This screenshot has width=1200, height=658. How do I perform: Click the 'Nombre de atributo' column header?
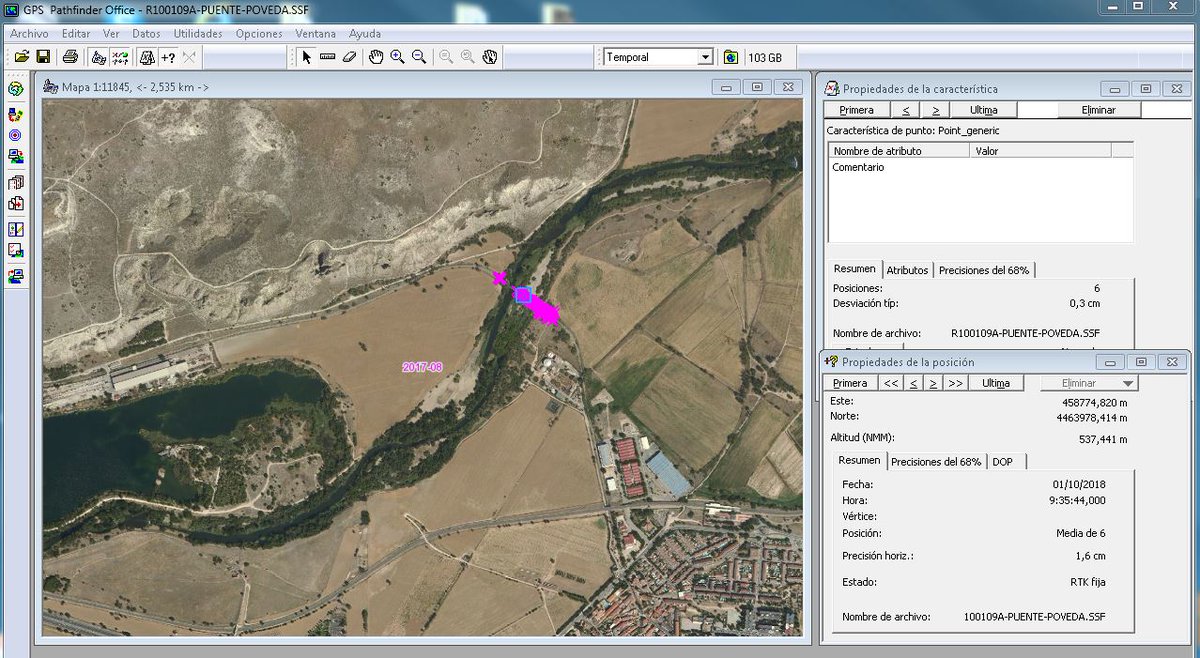899,151
